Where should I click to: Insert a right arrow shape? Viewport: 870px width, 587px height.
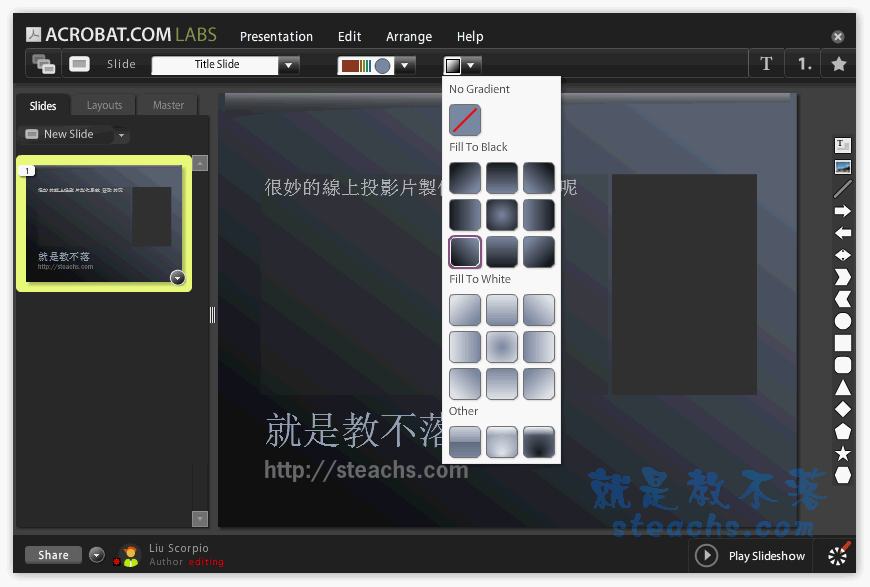[843, 211]
